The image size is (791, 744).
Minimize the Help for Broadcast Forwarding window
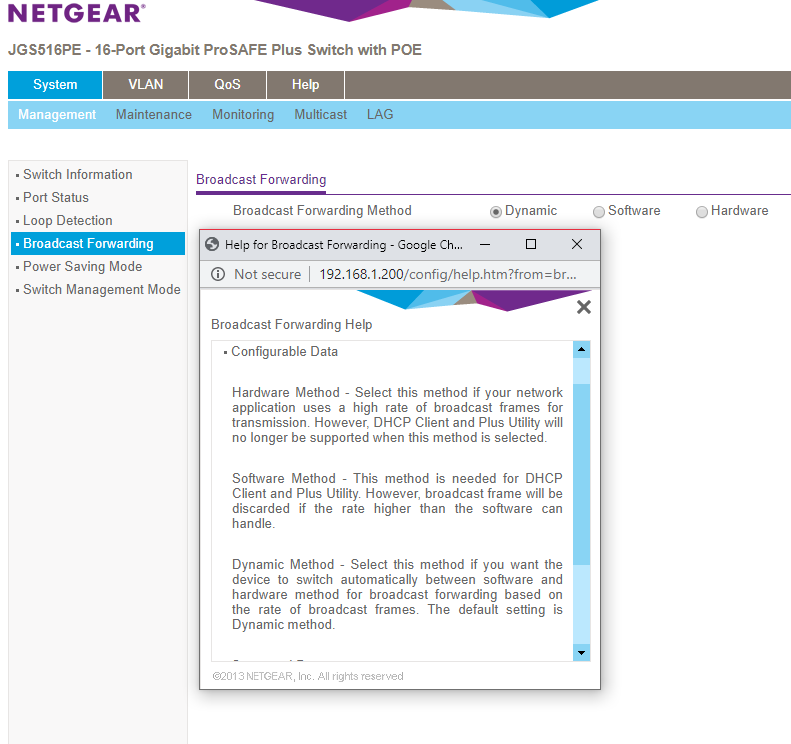click(485, 244)
